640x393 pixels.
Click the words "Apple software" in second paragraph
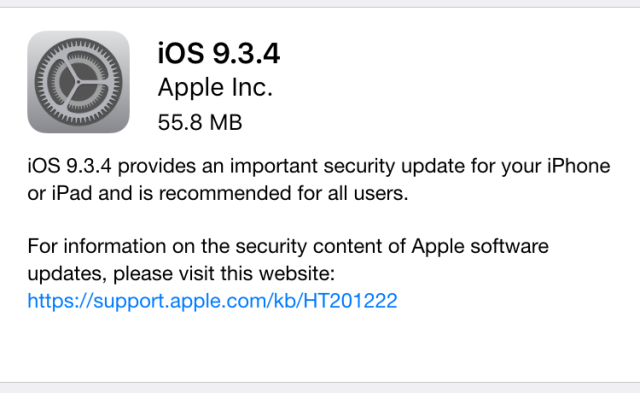[x=480, y=246]
